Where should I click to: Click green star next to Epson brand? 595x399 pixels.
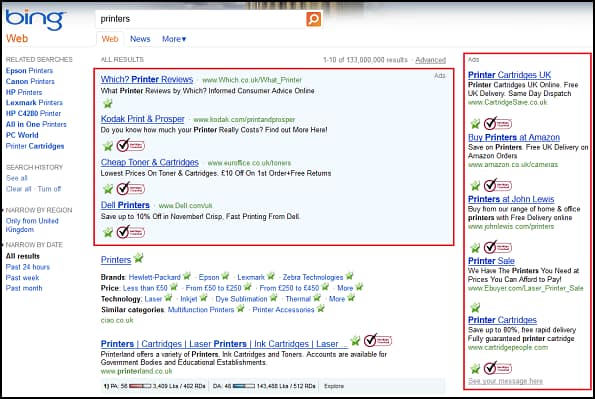coord(225,276)
